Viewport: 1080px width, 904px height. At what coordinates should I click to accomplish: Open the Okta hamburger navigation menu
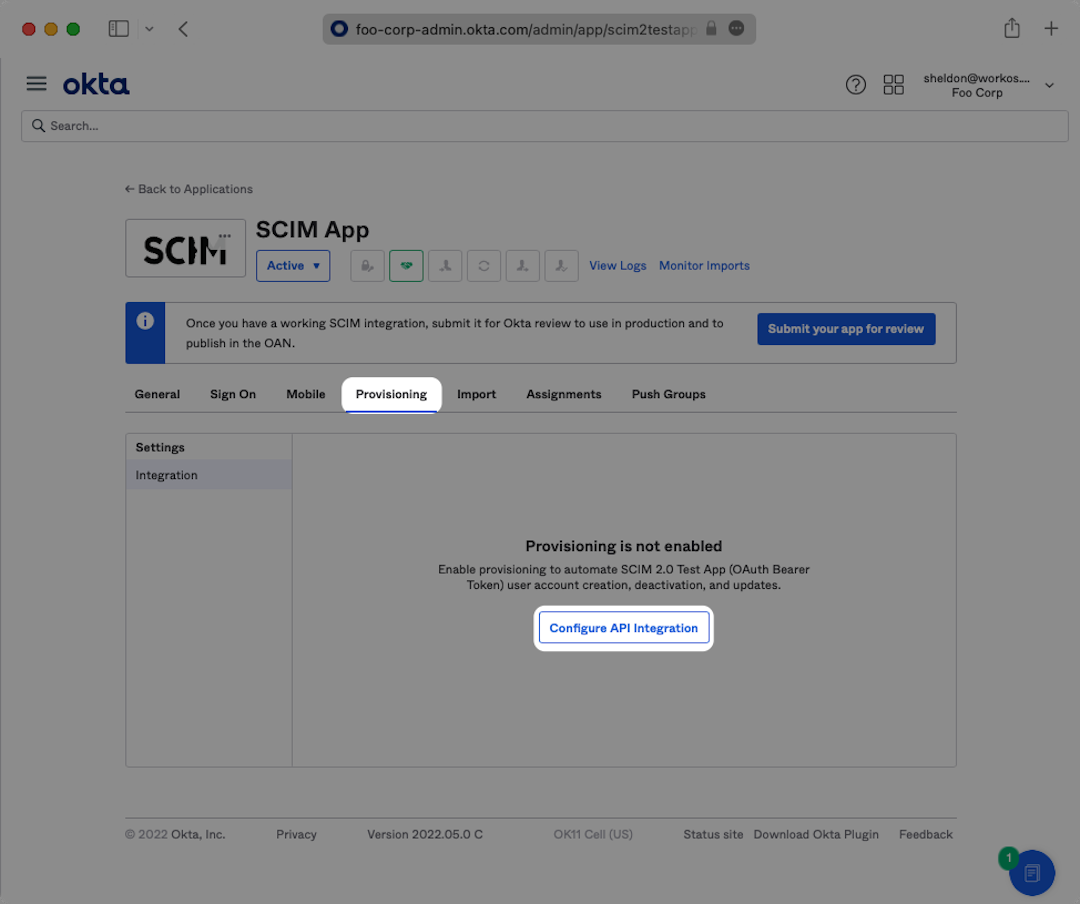pos(36,84)
